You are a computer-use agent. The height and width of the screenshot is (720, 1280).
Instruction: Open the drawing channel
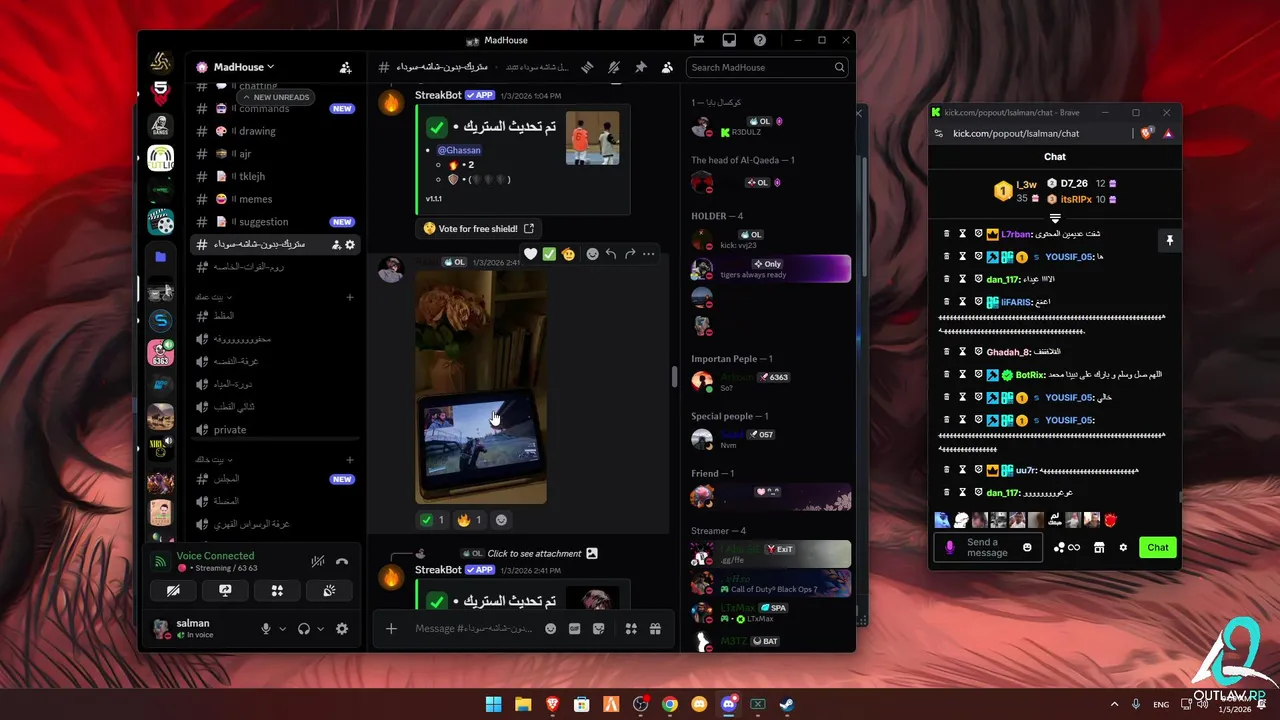coord(274,131)
